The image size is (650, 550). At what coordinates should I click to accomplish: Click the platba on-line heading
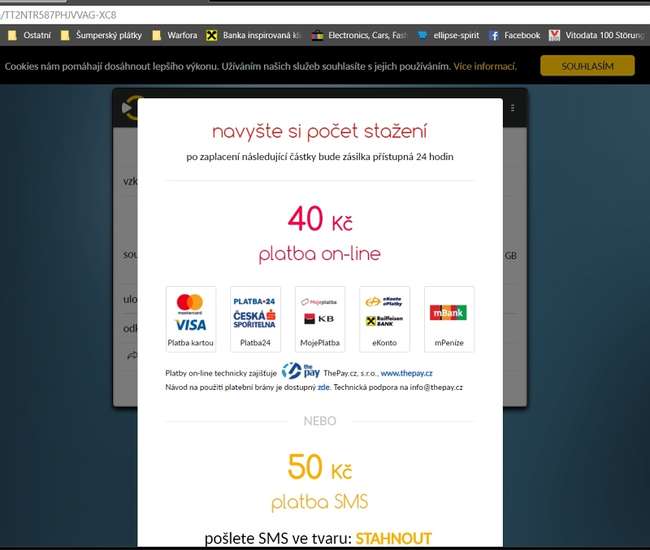click(x=320, y=254)
